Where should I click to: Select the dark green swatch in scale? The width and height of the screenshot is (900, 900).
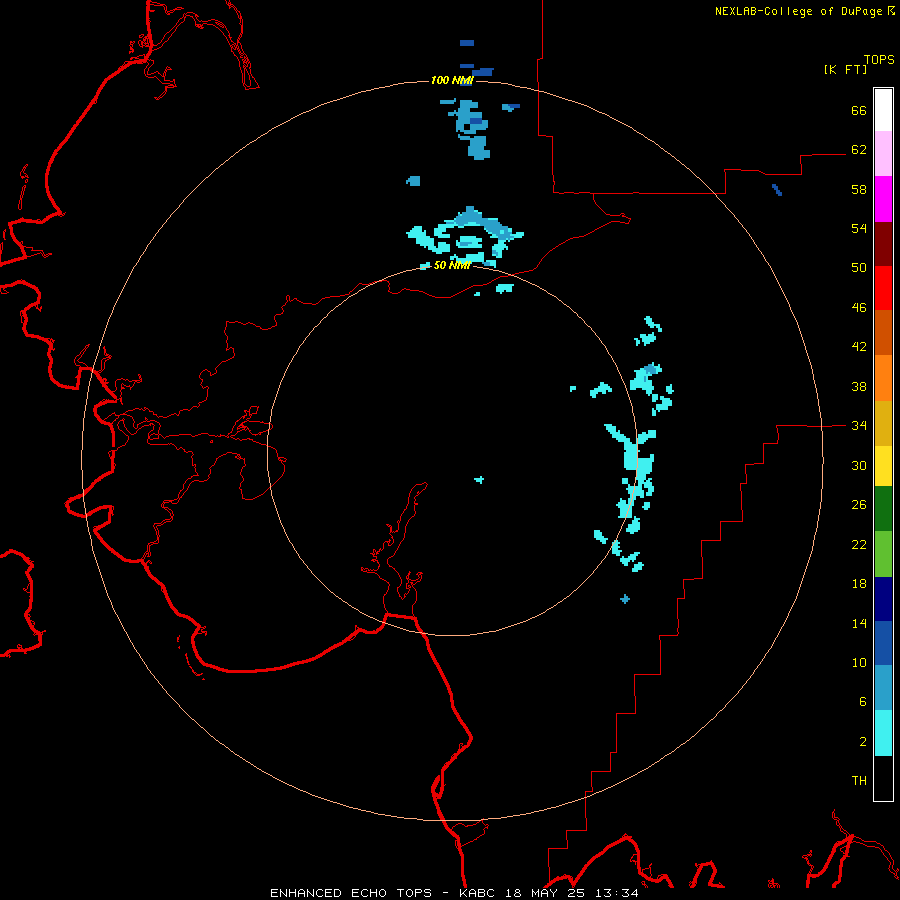tap(883, 509)
